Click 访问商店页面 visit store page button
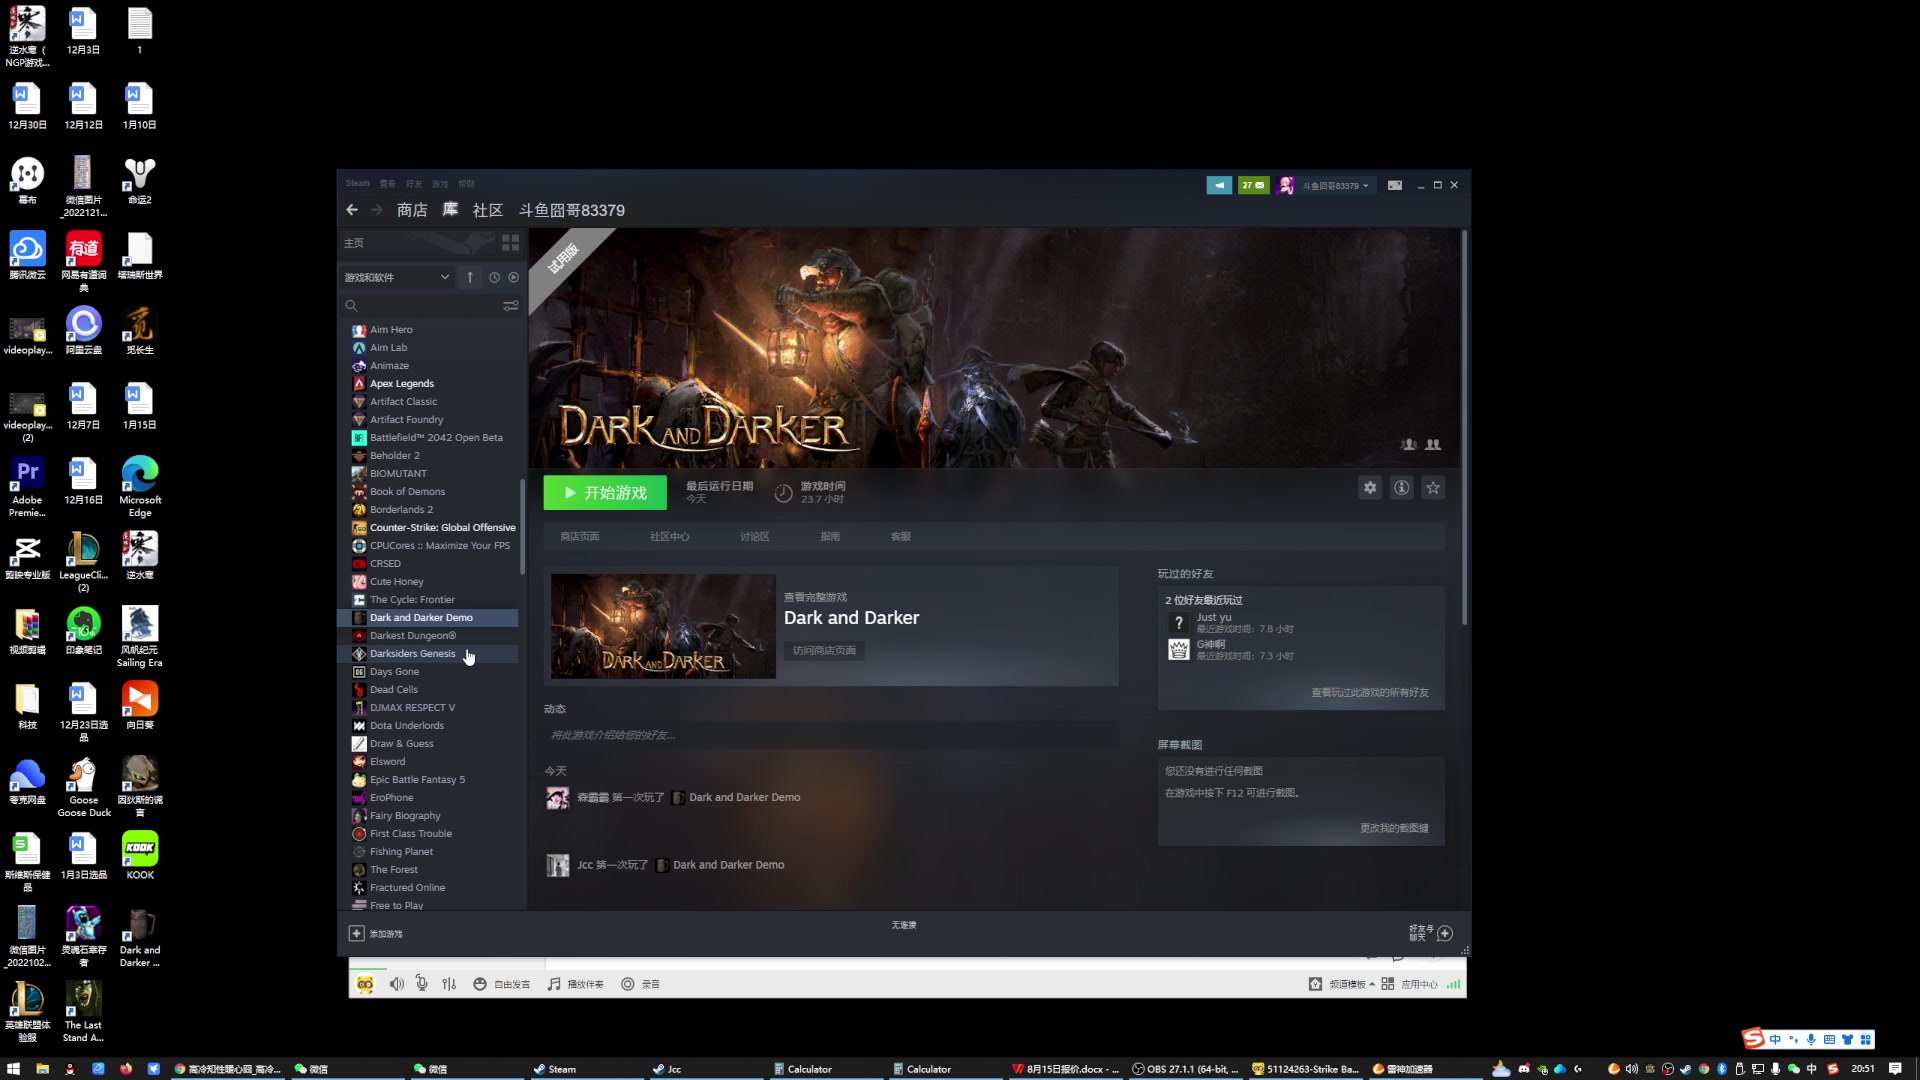The height and width of the screenshot is (1080, 1920). tap(825, 650)
